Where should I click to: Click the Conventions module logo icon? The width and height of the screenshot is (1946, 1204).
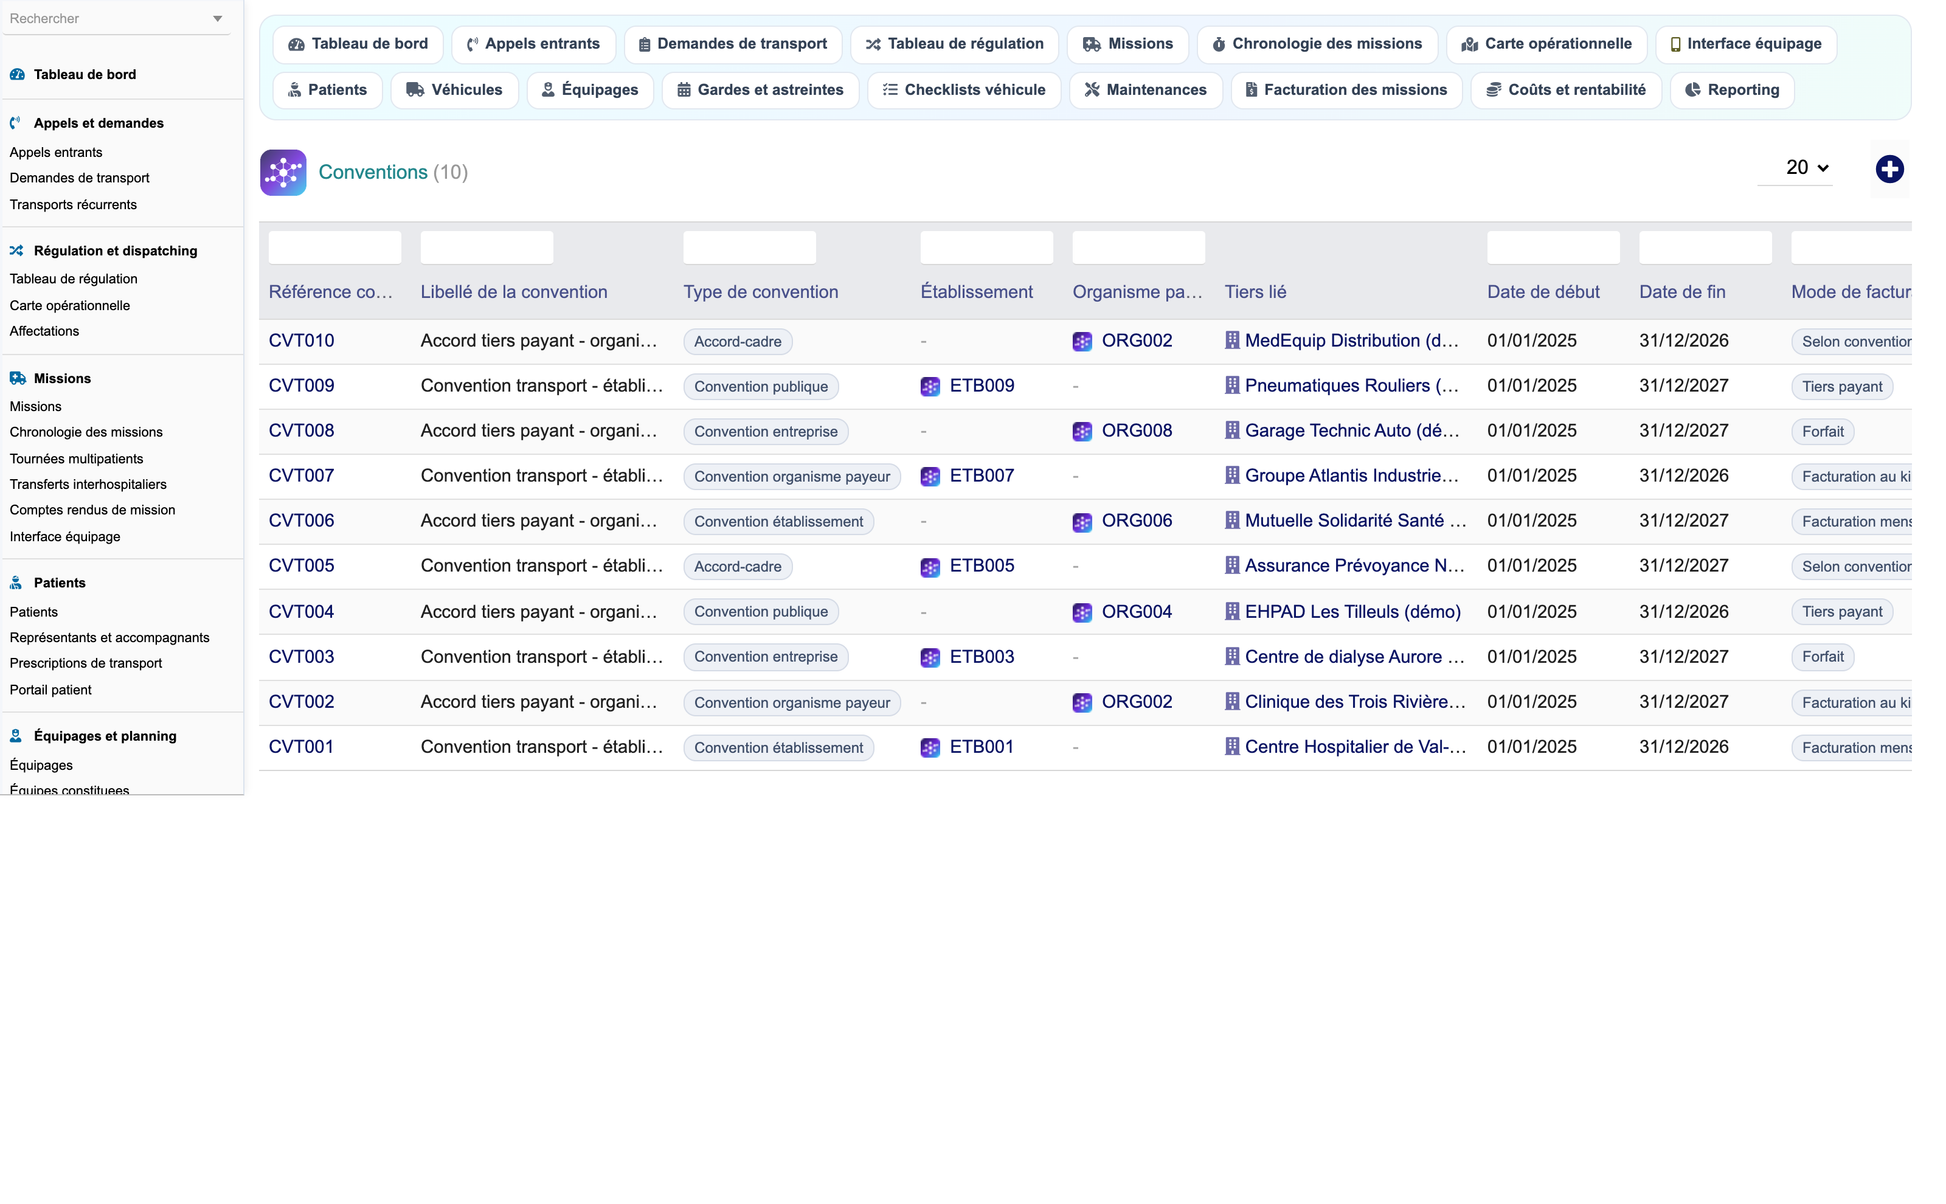[x=283, y=172]
